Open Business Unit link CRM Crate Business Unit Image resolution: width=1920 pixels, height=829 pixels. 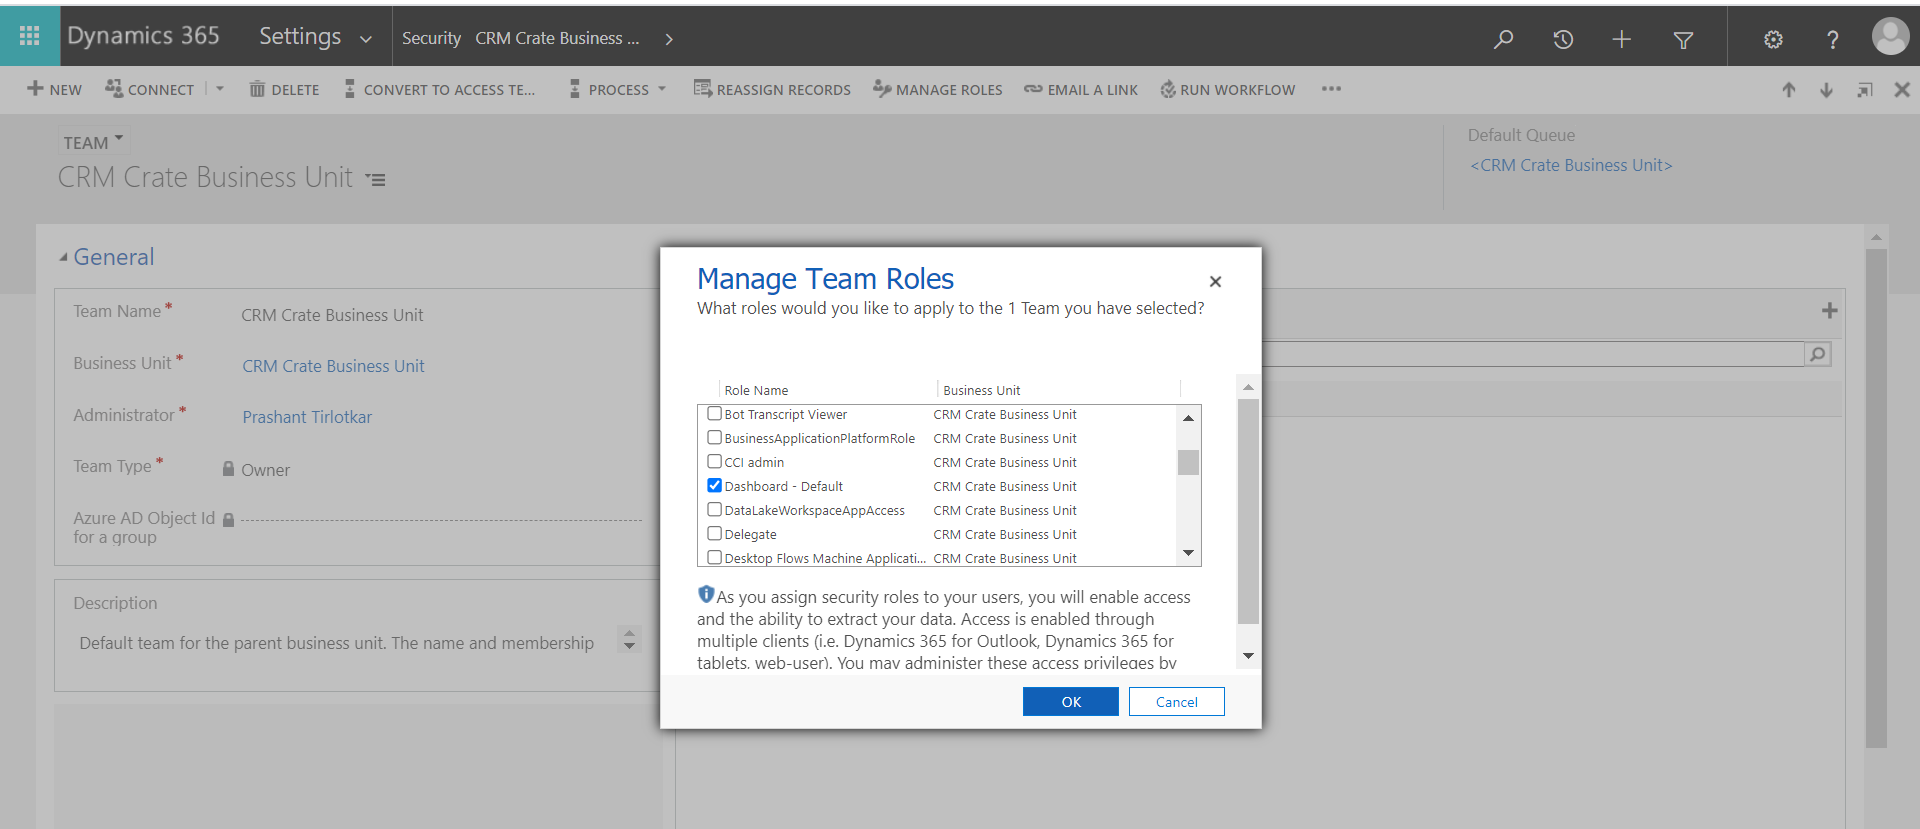coord(333,366)
